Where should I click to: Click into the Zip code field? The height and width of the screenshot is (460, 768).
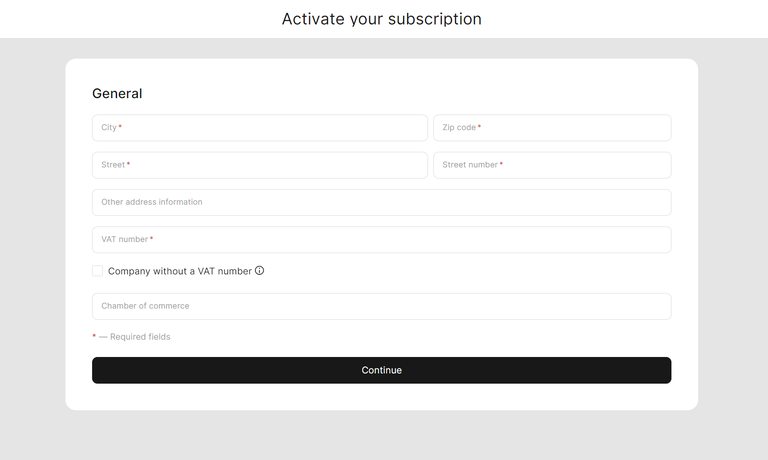point(552,128)
